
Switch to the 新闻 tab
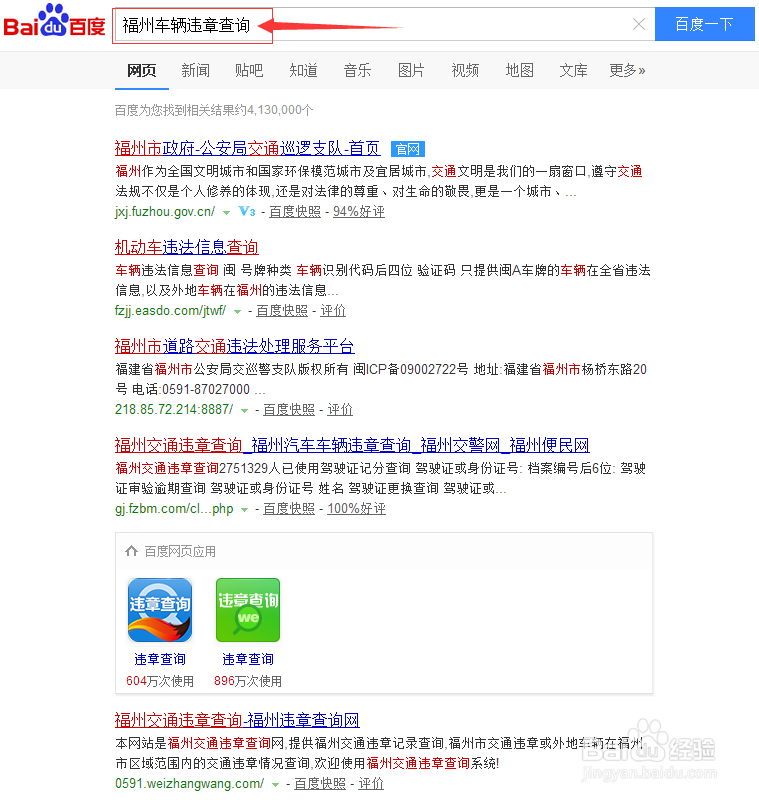point(195,70)
